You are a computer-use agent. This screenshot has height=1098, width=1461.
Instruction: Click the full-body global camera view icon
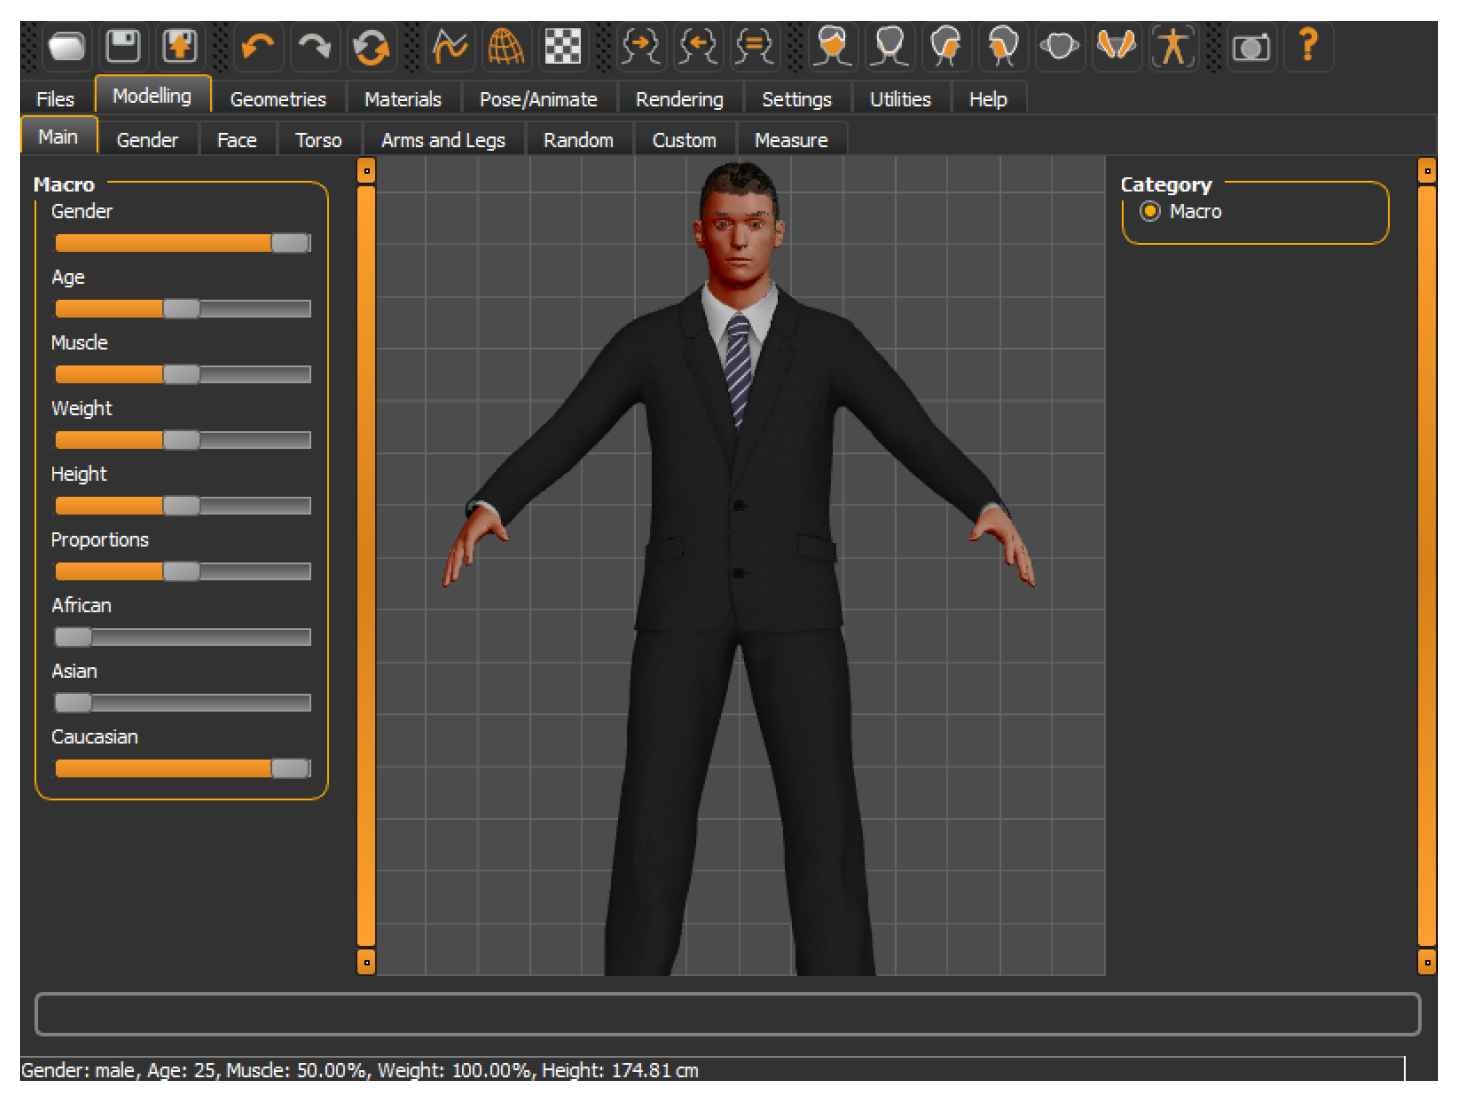tap(1173, 47)
